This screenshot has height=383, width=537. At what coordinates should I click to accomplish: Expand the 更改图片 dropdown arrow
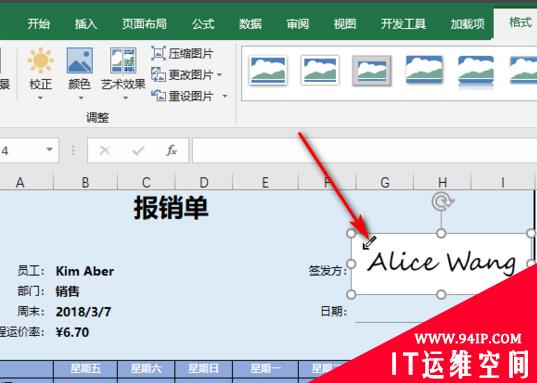click(219, 75)
